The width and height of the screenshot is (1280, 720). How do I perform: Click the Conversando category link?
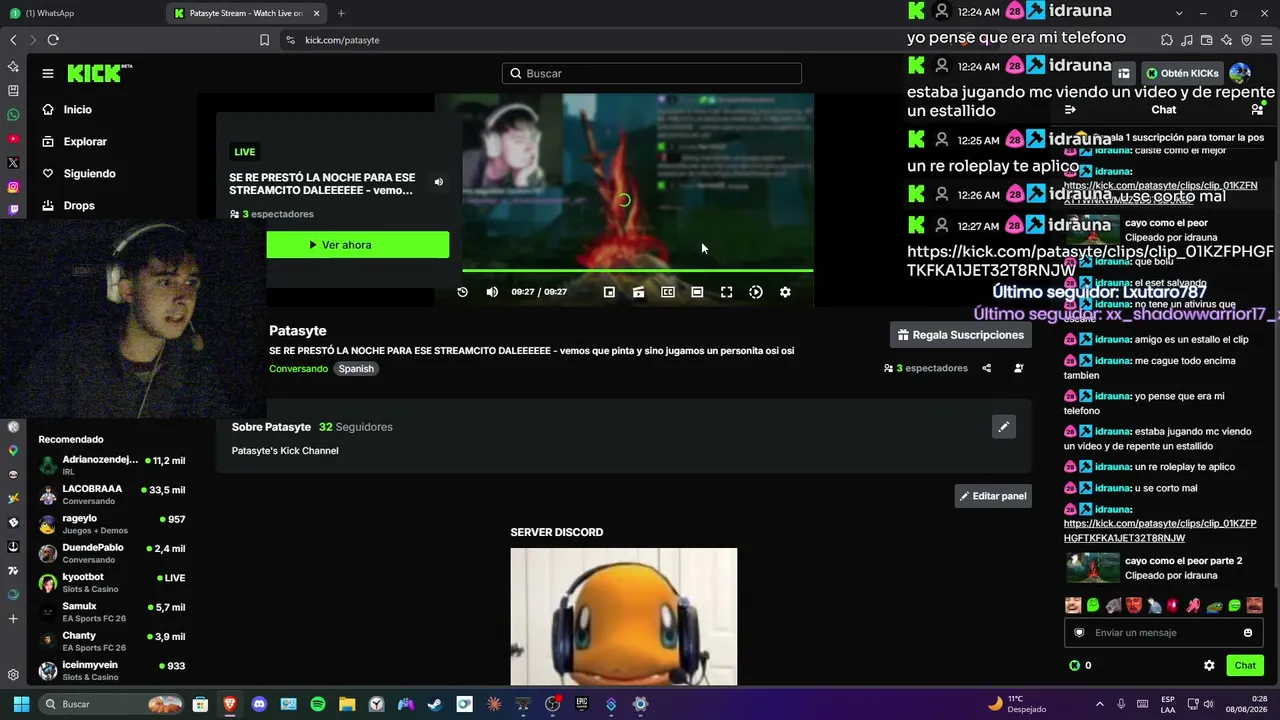click(x=298, y=369)
